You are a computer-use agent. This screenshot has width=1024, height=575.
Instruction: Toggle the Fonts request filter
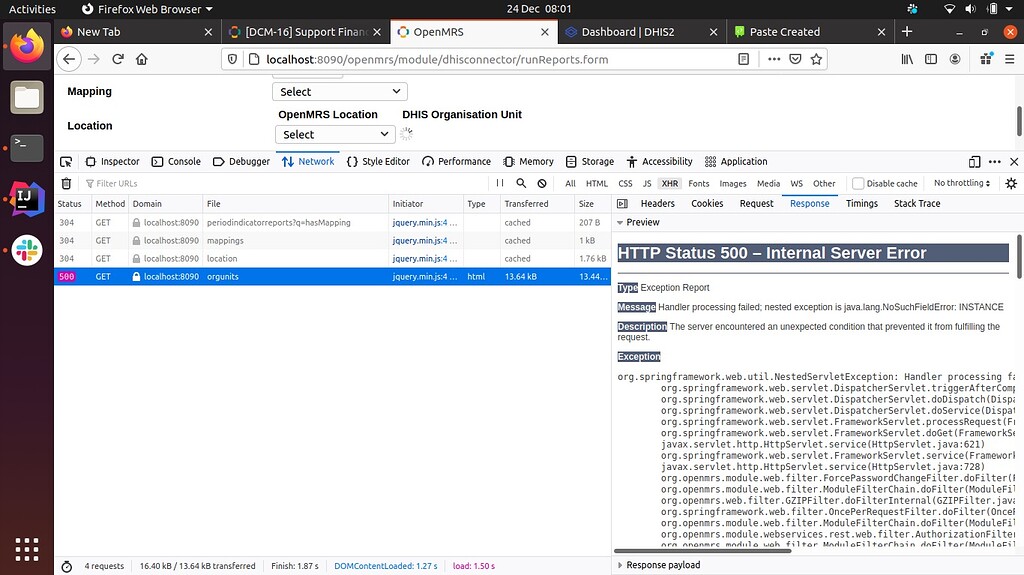pyautogui.click(x=698, y=184)
